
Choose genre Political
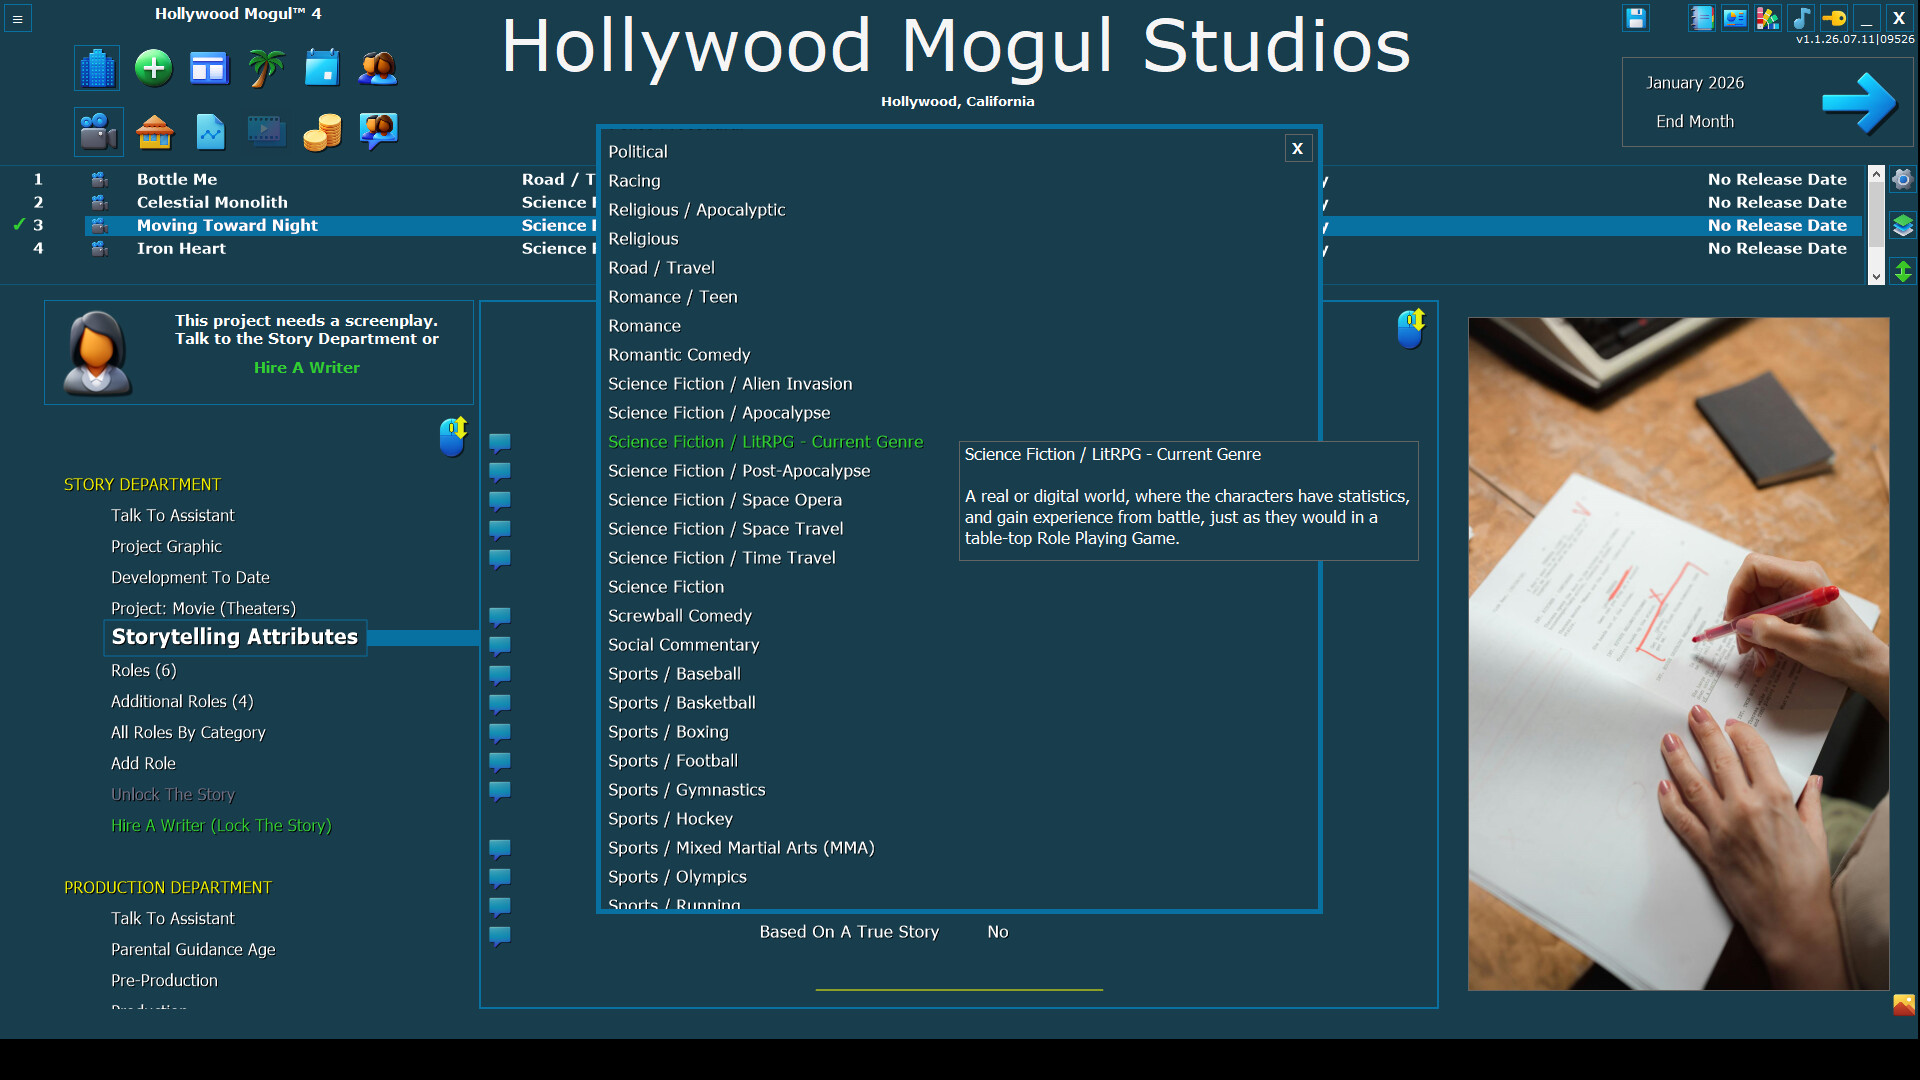(x=638, y=152)
